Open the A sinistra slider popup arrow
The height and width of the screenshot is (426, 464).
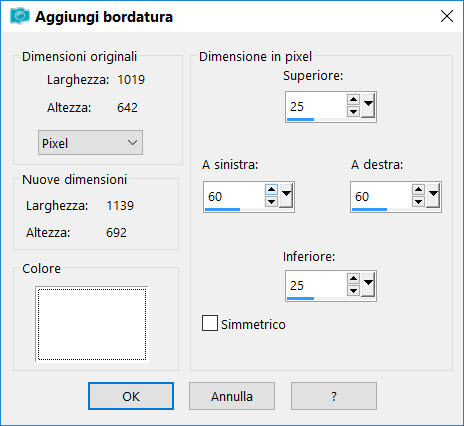tap(286, 196)
